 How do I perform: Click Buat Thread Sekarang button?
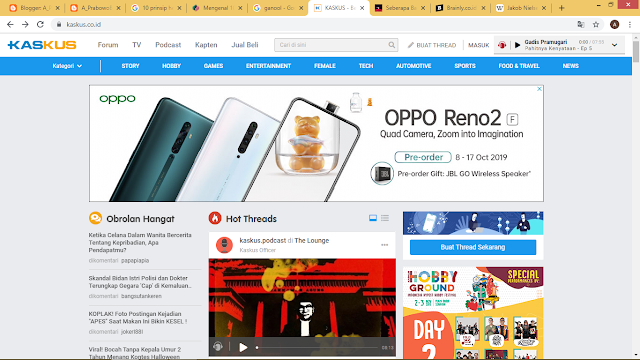(x=473, y=247)
